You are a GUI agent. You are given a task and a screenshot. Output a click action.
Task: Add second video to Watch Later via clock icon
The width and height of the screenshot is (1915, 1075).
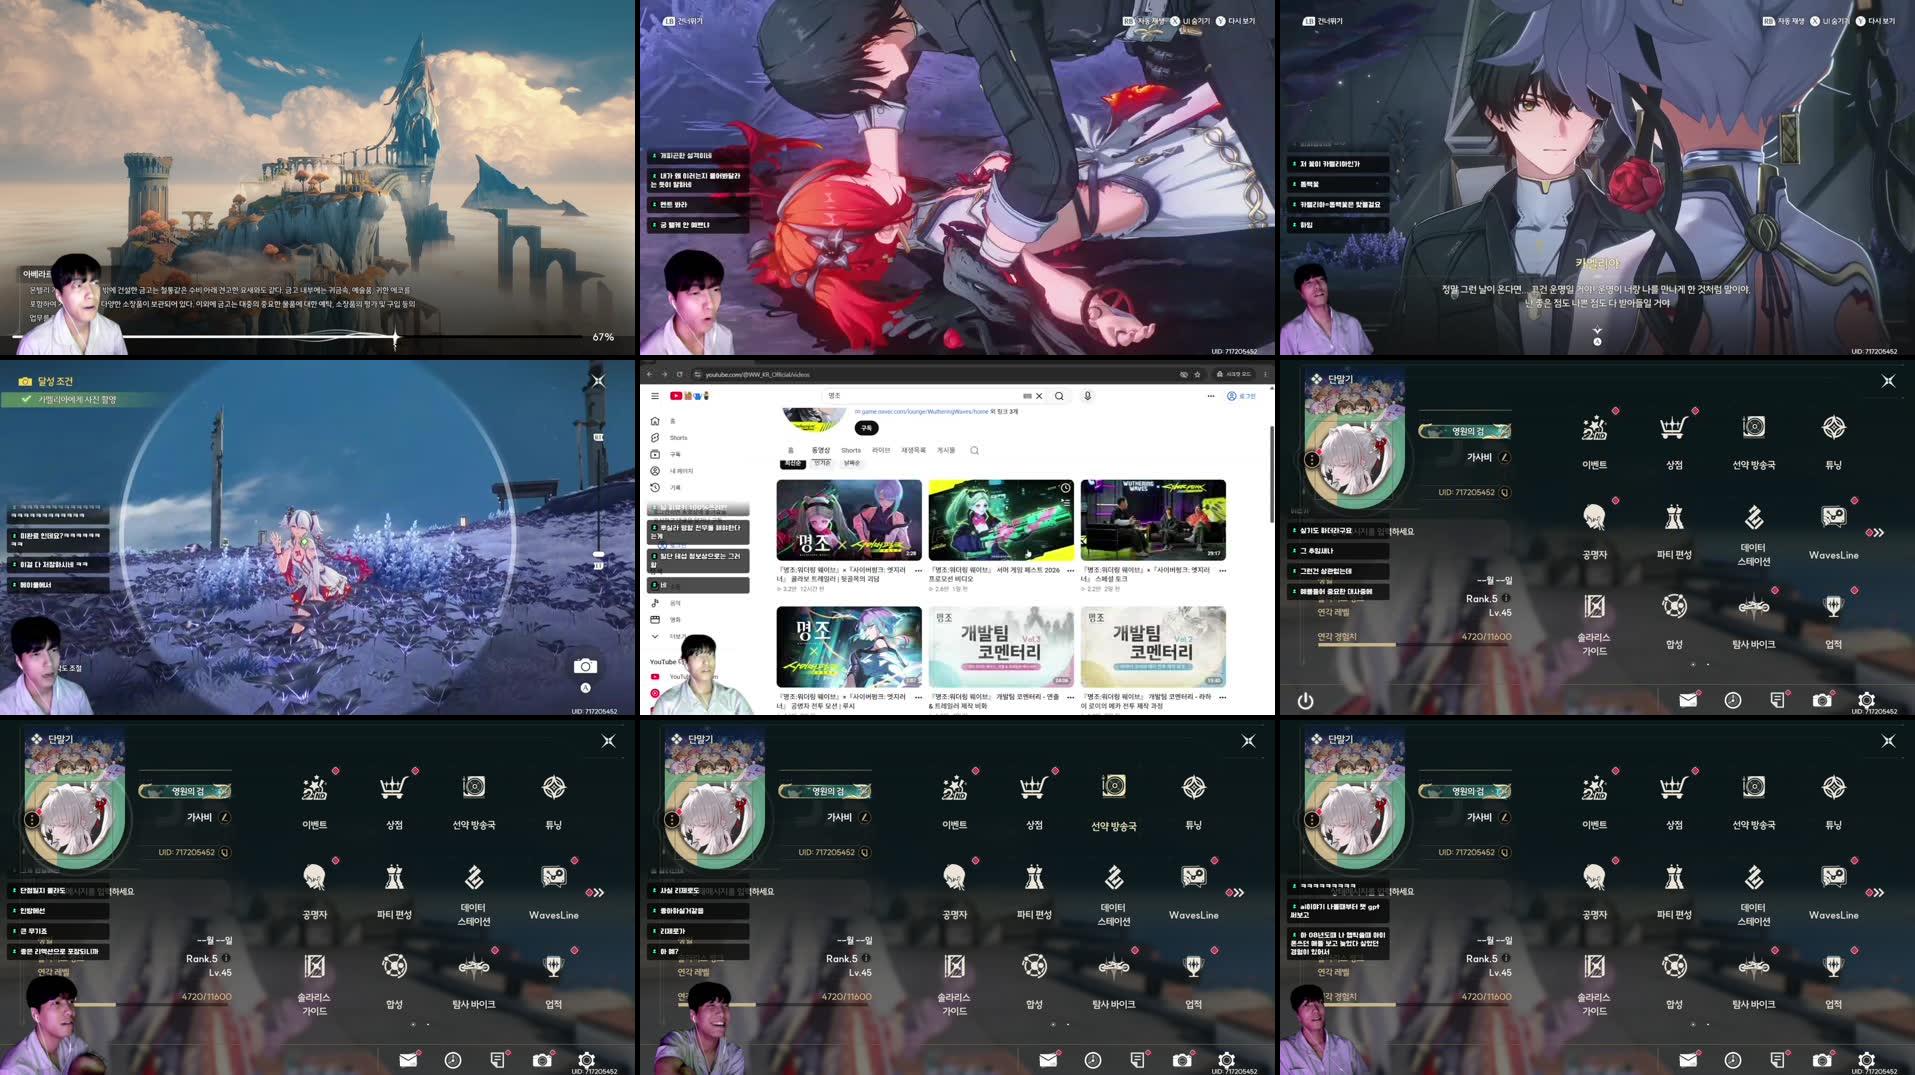1066,487
